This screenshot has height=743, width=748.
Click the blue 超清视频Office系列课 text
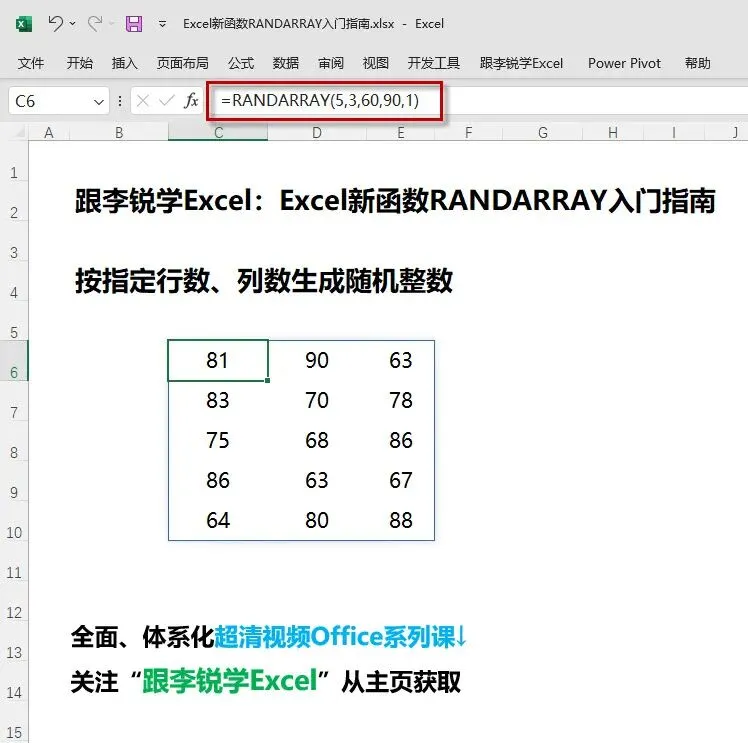pos(334,637)
